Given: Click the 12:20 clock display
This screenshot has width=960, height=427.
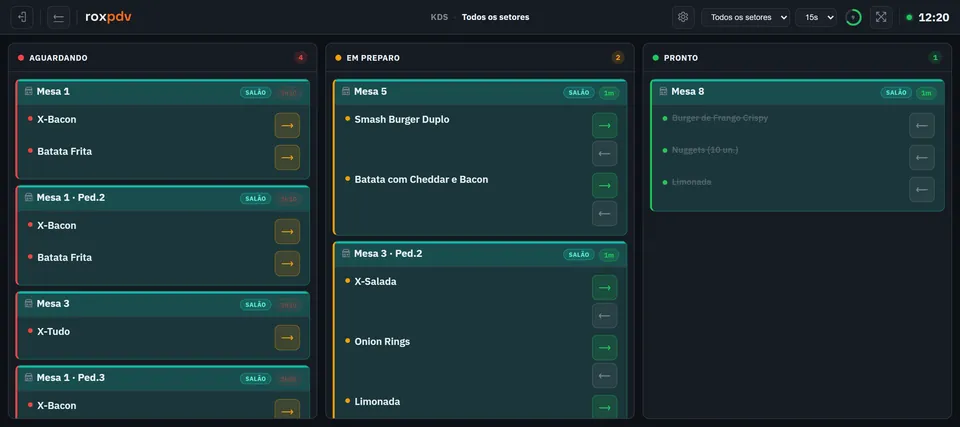Looking at the screenshot, I should (934, 17).
